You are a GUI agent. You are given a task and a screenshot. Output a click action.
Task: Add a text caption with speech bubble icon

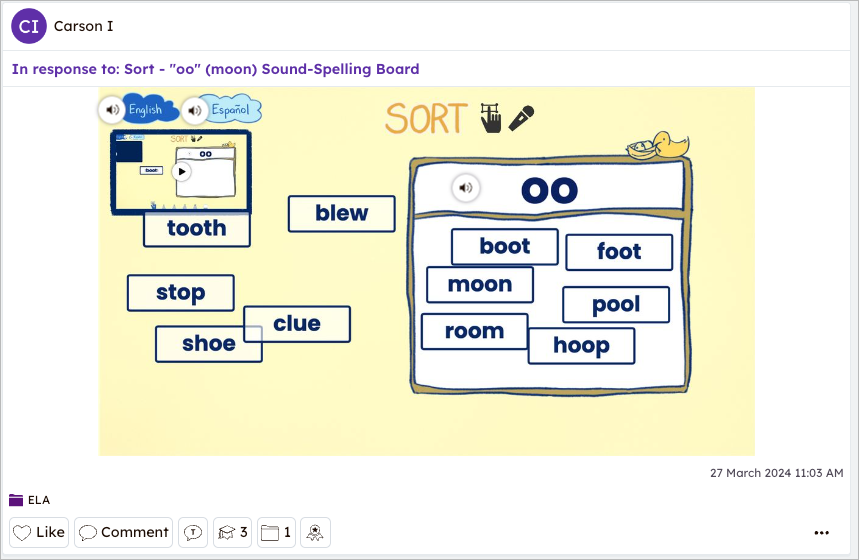coord(193,532)
